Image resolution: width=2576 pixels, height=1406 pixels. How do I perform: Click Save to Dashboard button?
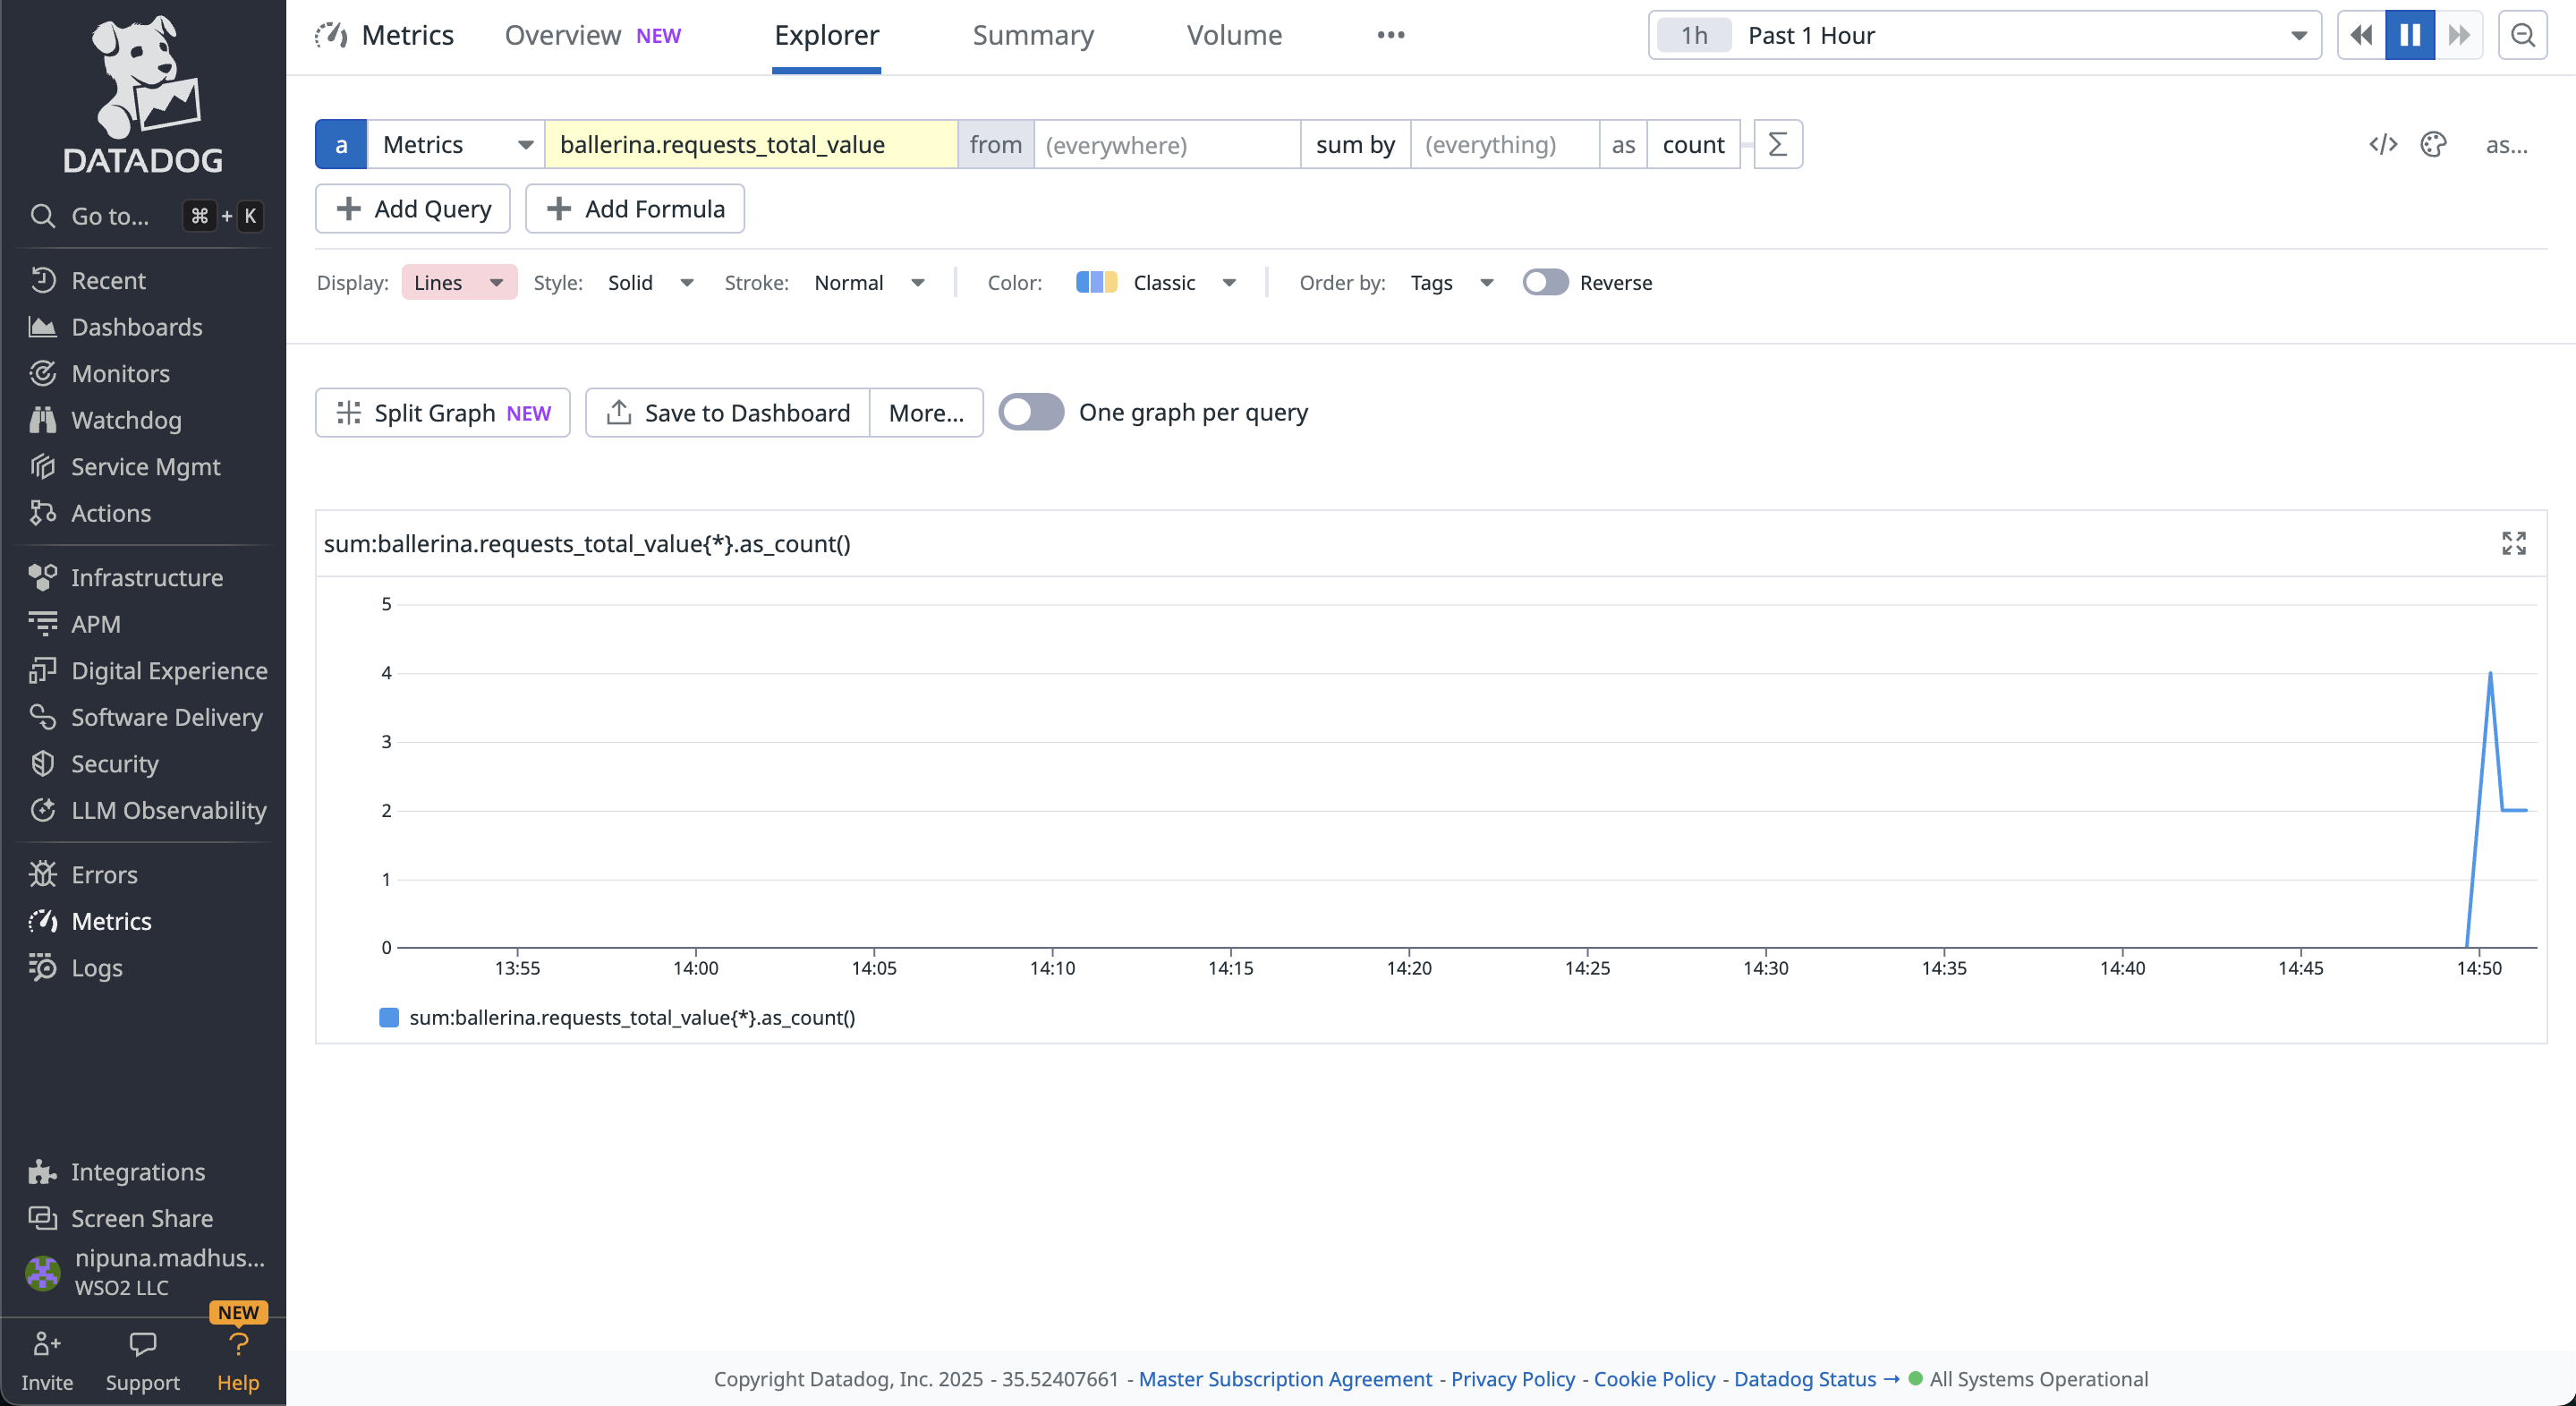click(x=727, y=413)
